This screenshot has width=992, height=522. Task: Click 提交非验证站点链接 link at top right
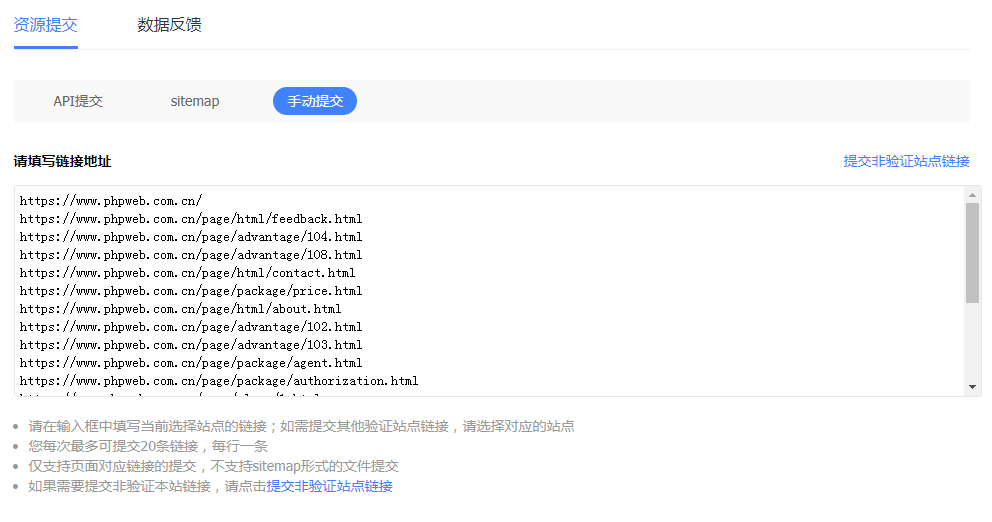click(x=906, y=161)
